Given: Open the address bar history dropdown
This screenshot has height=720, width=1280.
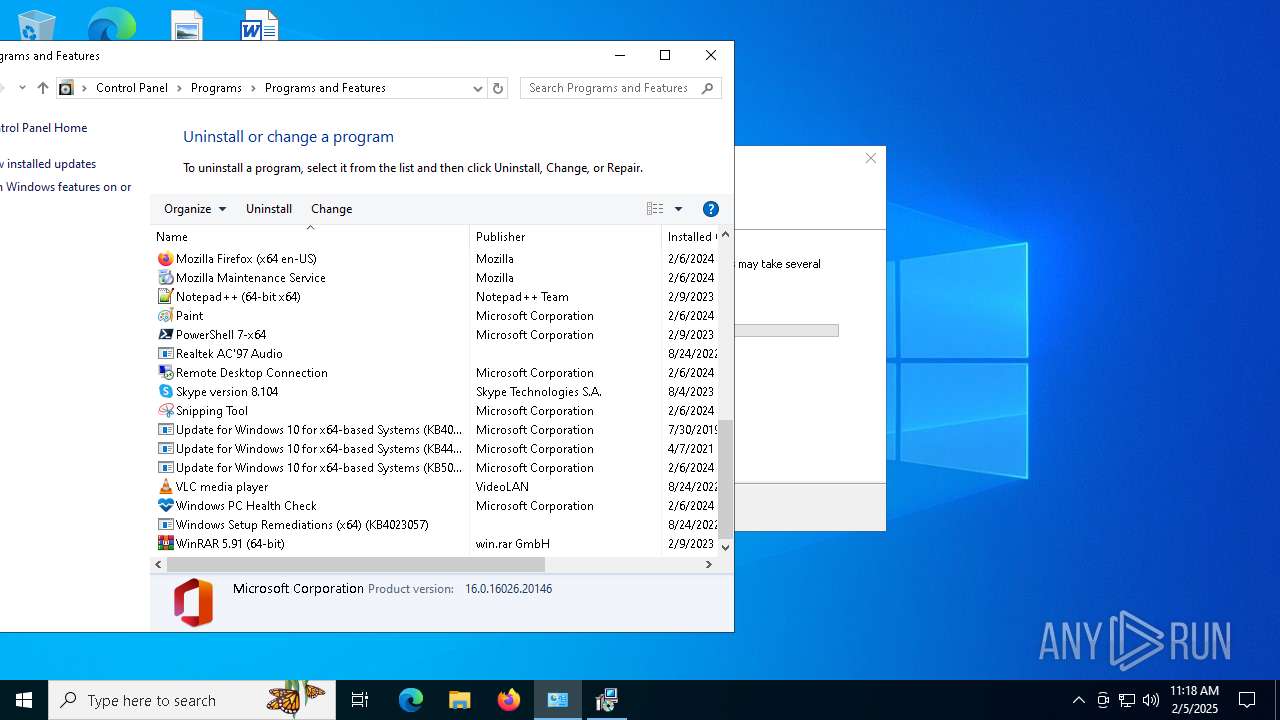Looking at the screenshot, I should click(x=477, y=88).
